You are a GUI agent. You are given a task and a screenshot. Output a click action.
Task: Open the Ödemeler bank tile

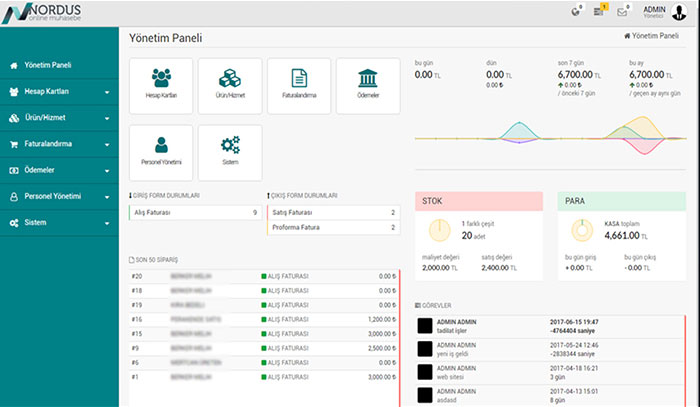point(368,86)
